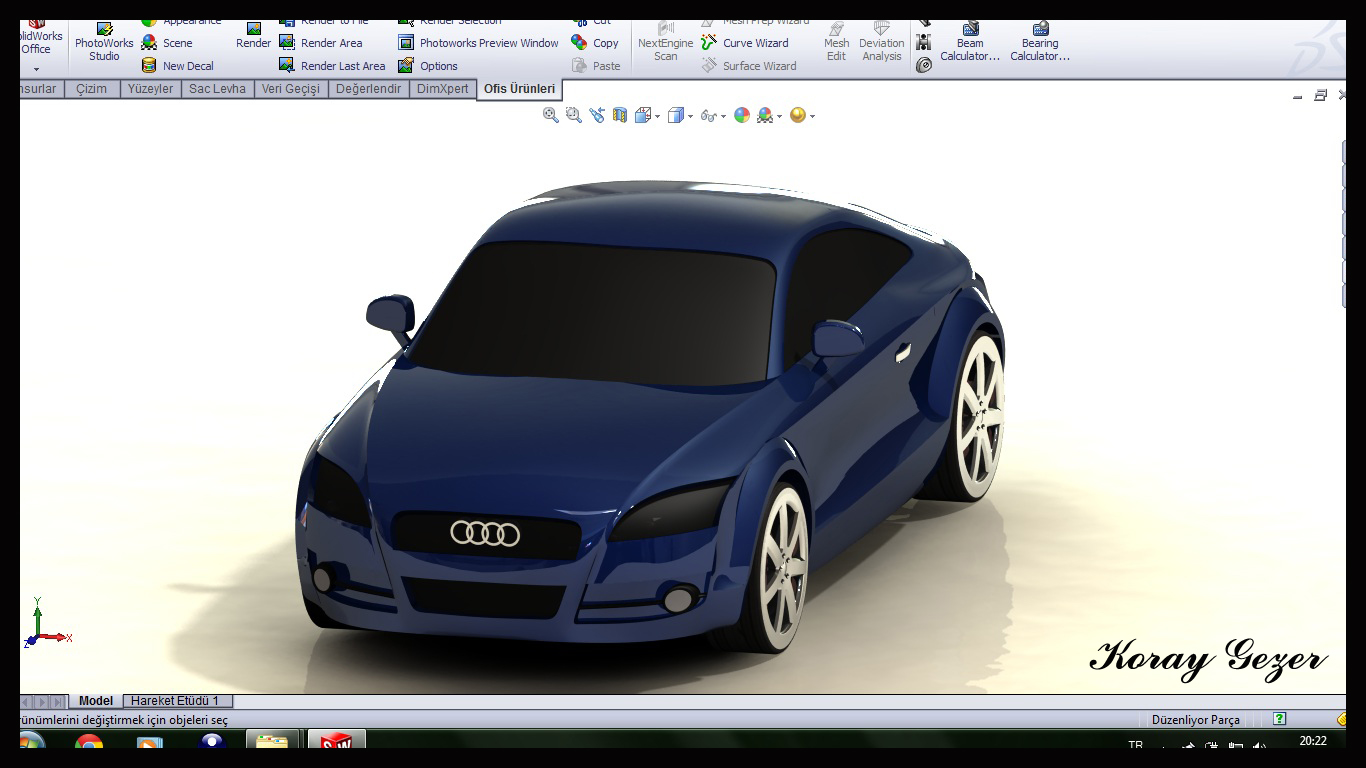The width and height of the screenshot is (1366, 768).
Task: Choose Render Last Area
Action: coord(331,66)
